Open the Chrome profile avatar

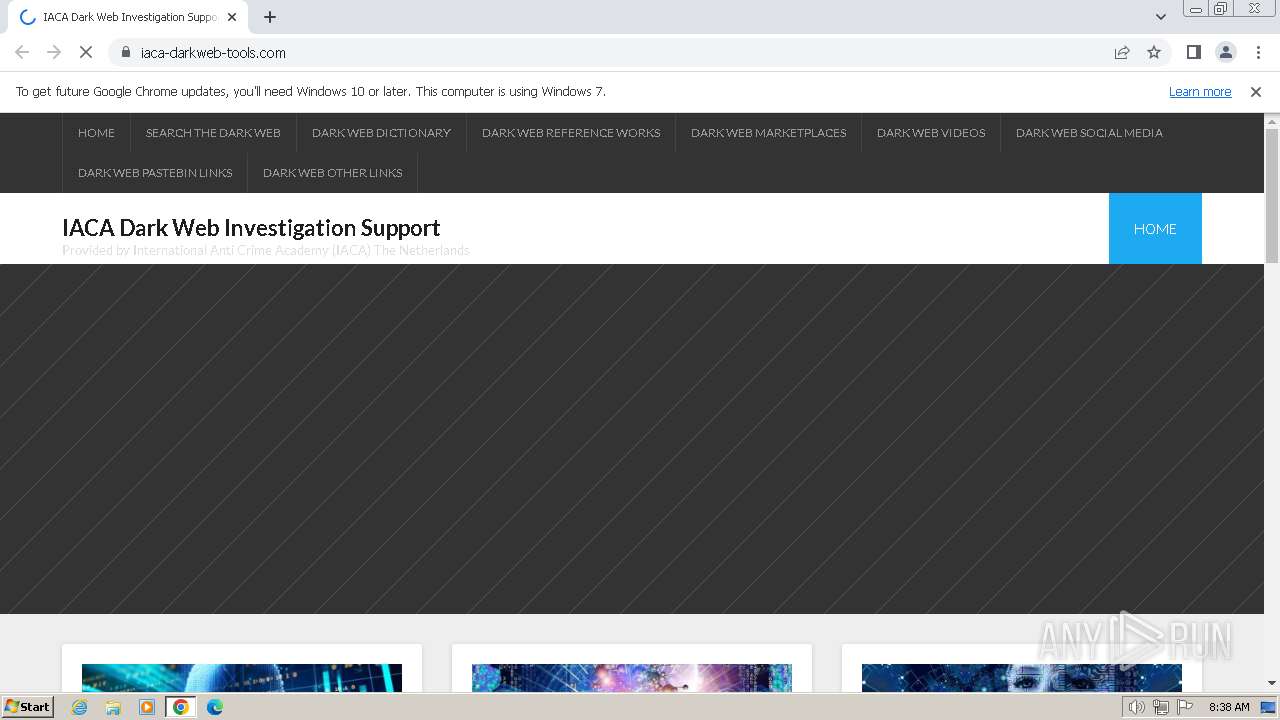(1226, 52)
